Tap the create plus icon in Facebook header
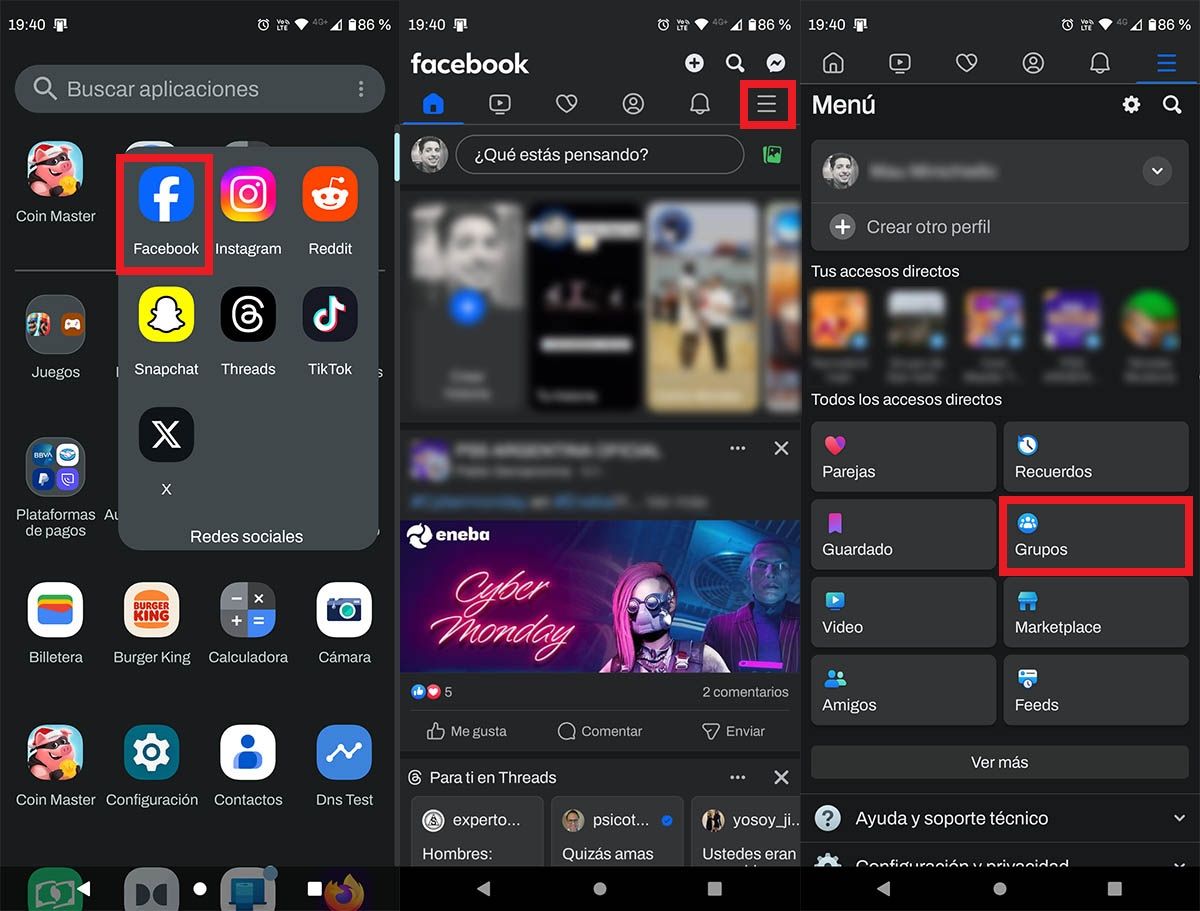 coord(694,63)
